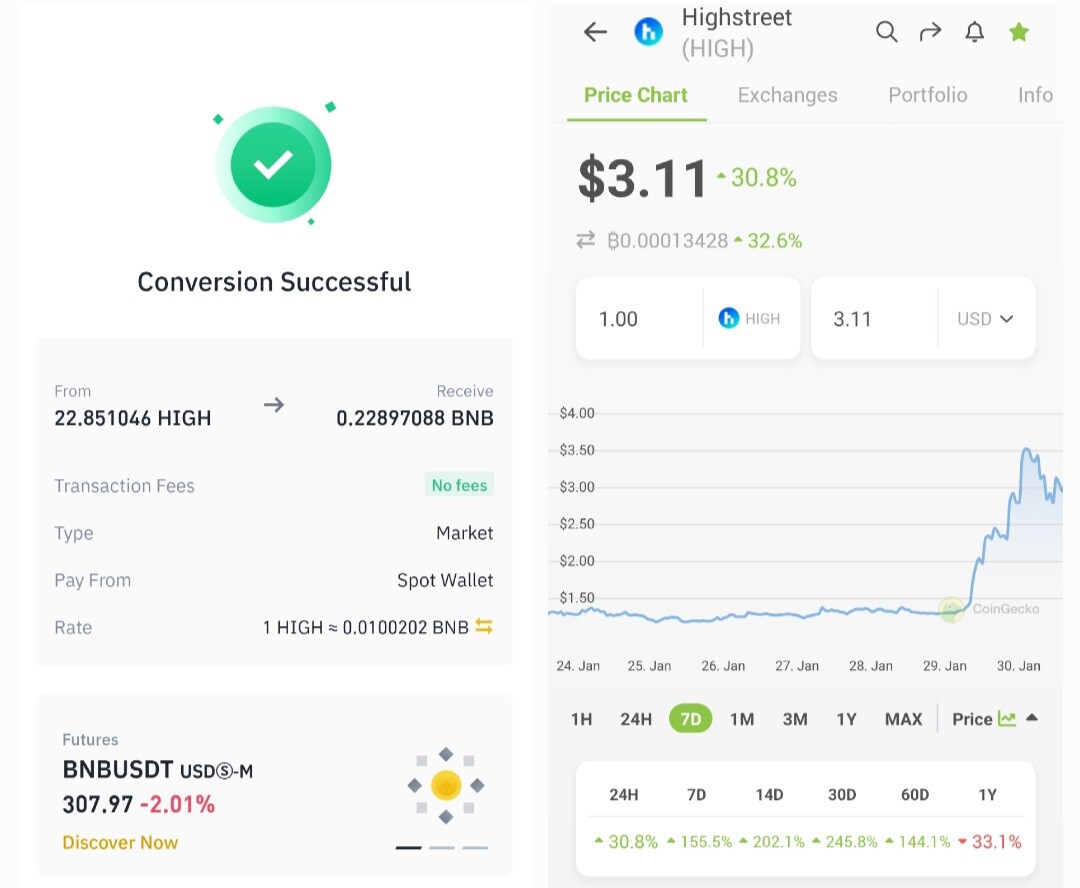The height and width of the screenshot is (888, 1080).
Task: Share Highstreet via the share arrow icon
Action: 931,32
